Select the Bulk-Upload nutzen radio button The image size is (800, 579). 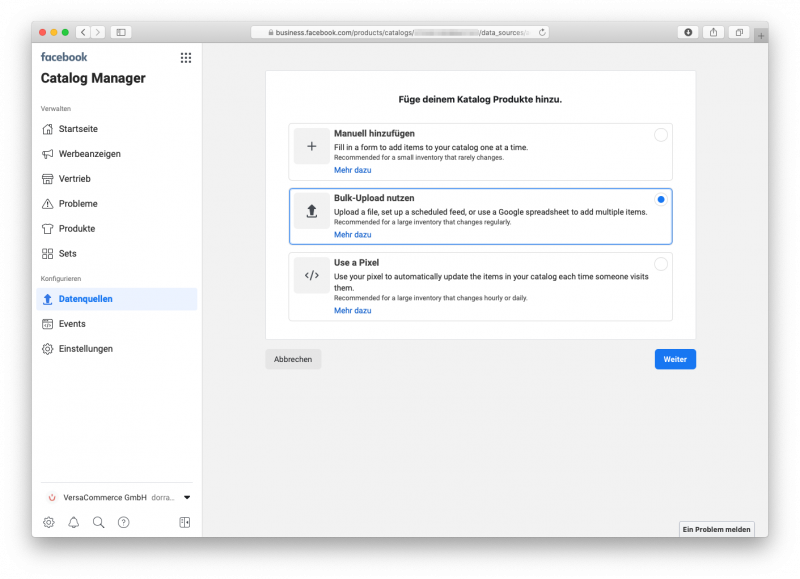point(661,199)
